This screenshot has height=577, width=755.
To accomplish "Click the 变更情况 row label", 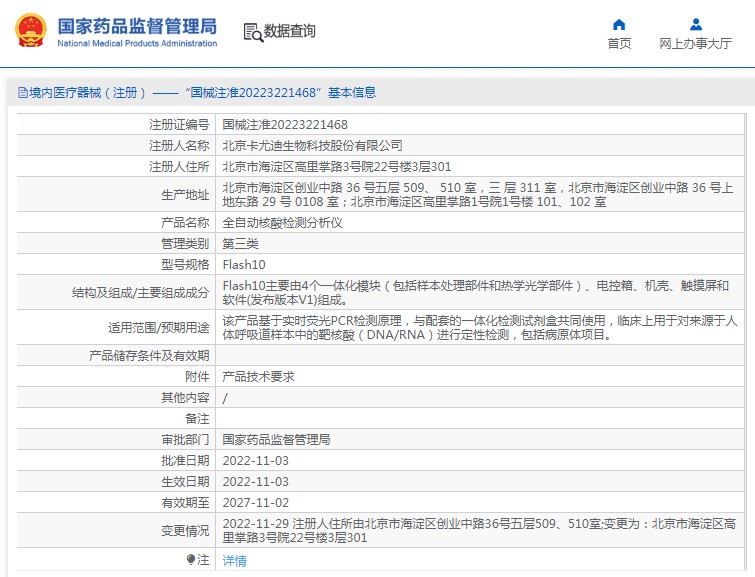I will click(185, 531).
